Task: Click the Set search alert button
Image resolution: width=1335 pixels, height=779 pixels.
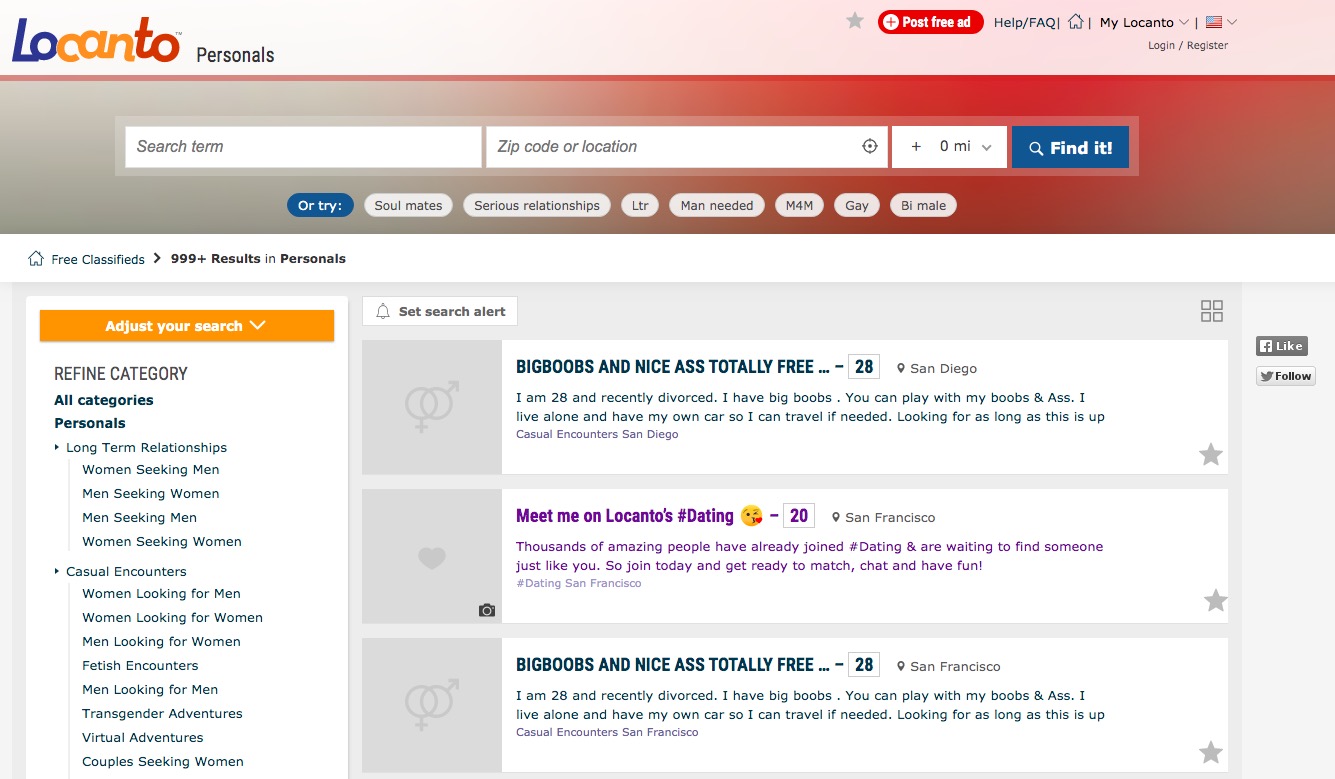Action: [x=440, y=311]
